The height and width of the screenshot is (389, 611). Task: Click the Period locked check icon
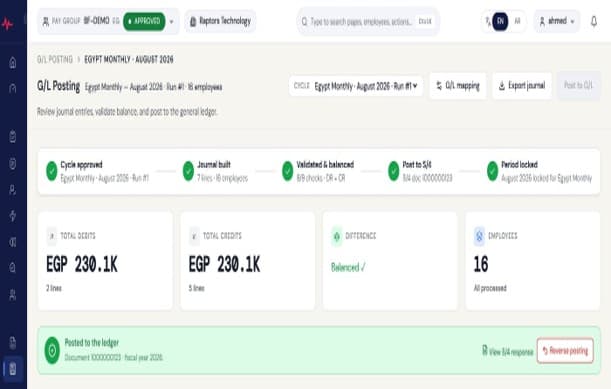click(493, 171)
